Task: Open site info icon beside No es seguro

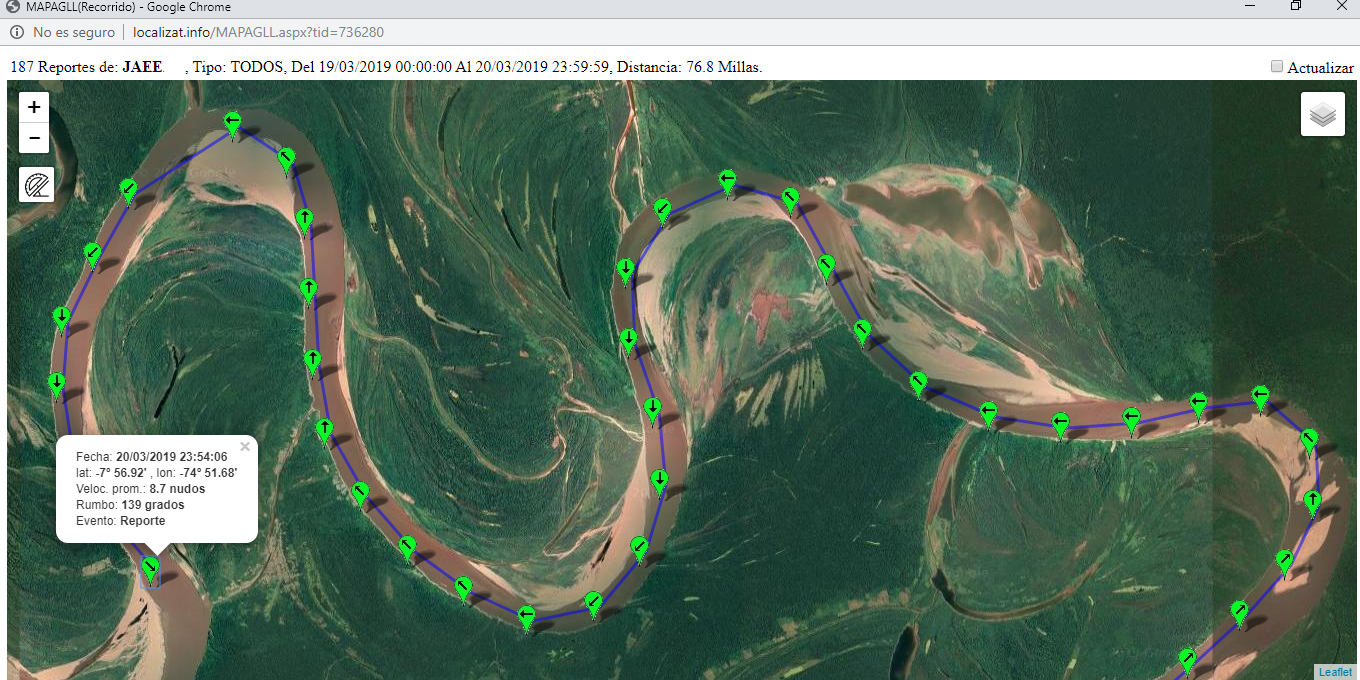Action: point(16,32)
